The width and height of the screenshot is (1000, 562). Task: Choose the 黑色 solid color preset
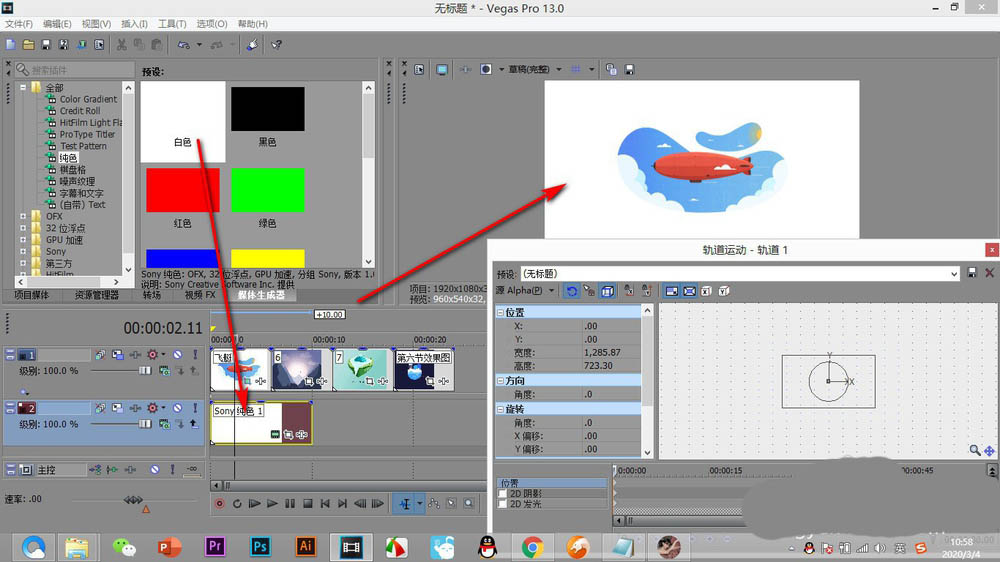268,117
